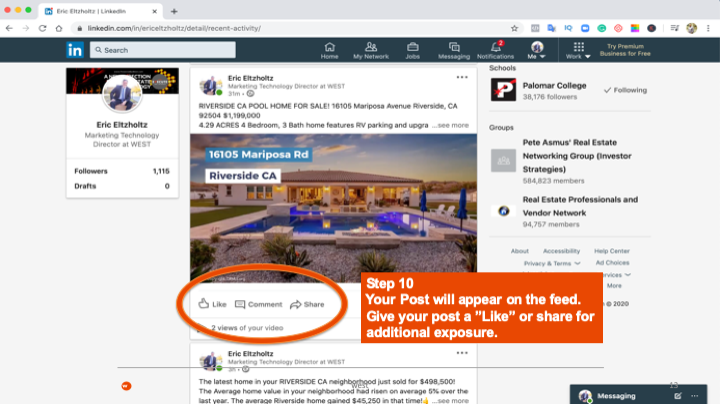Open the Notifications bell icon
Viewport: 720px width, 404px height.
click(x=495, y=50)
